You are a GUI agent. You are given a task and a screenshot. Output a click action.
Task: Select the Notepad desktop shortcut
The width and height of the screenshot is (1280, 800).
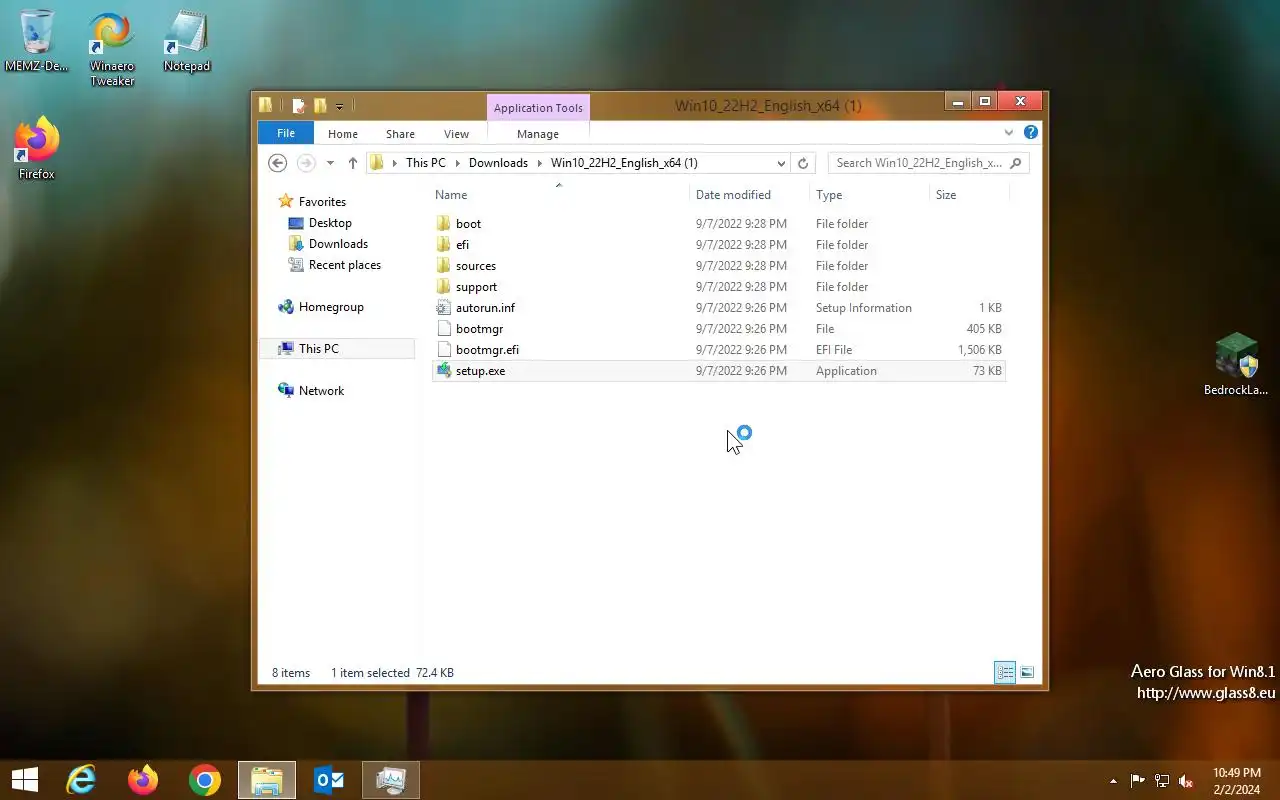187,41
